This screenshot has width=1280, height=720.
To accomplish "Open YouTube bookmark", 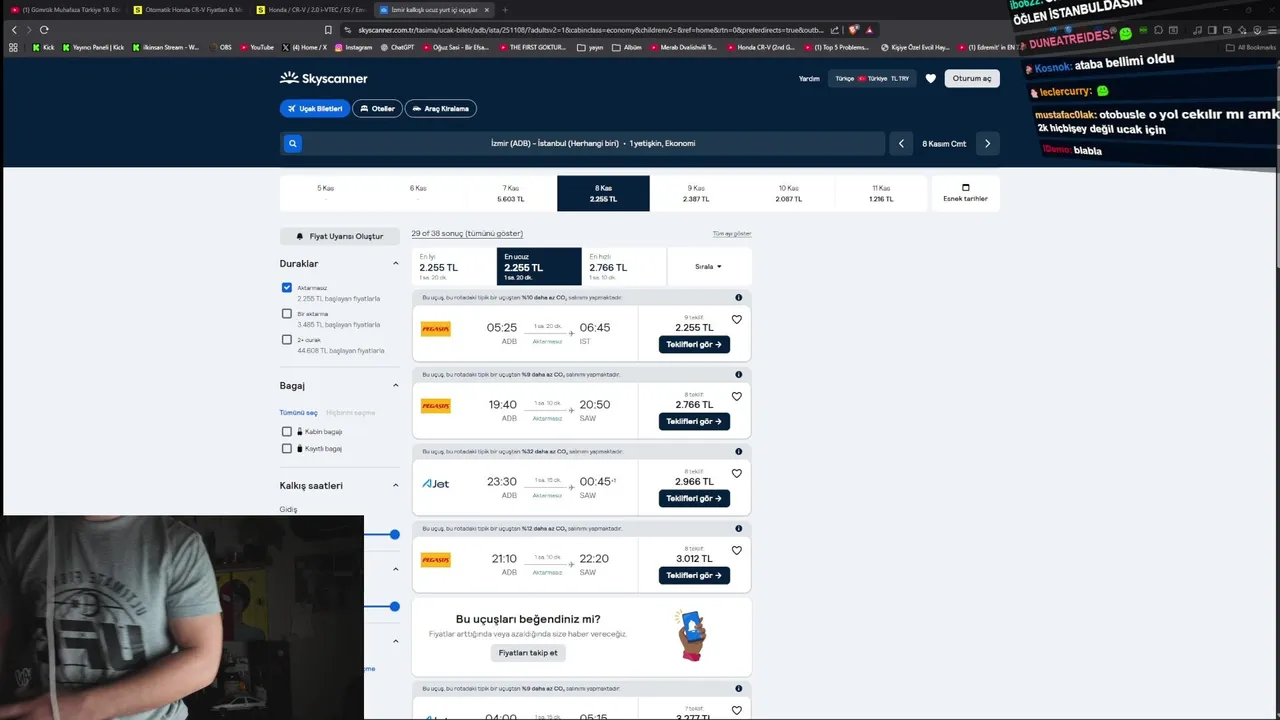I will [x=256, y=47].
